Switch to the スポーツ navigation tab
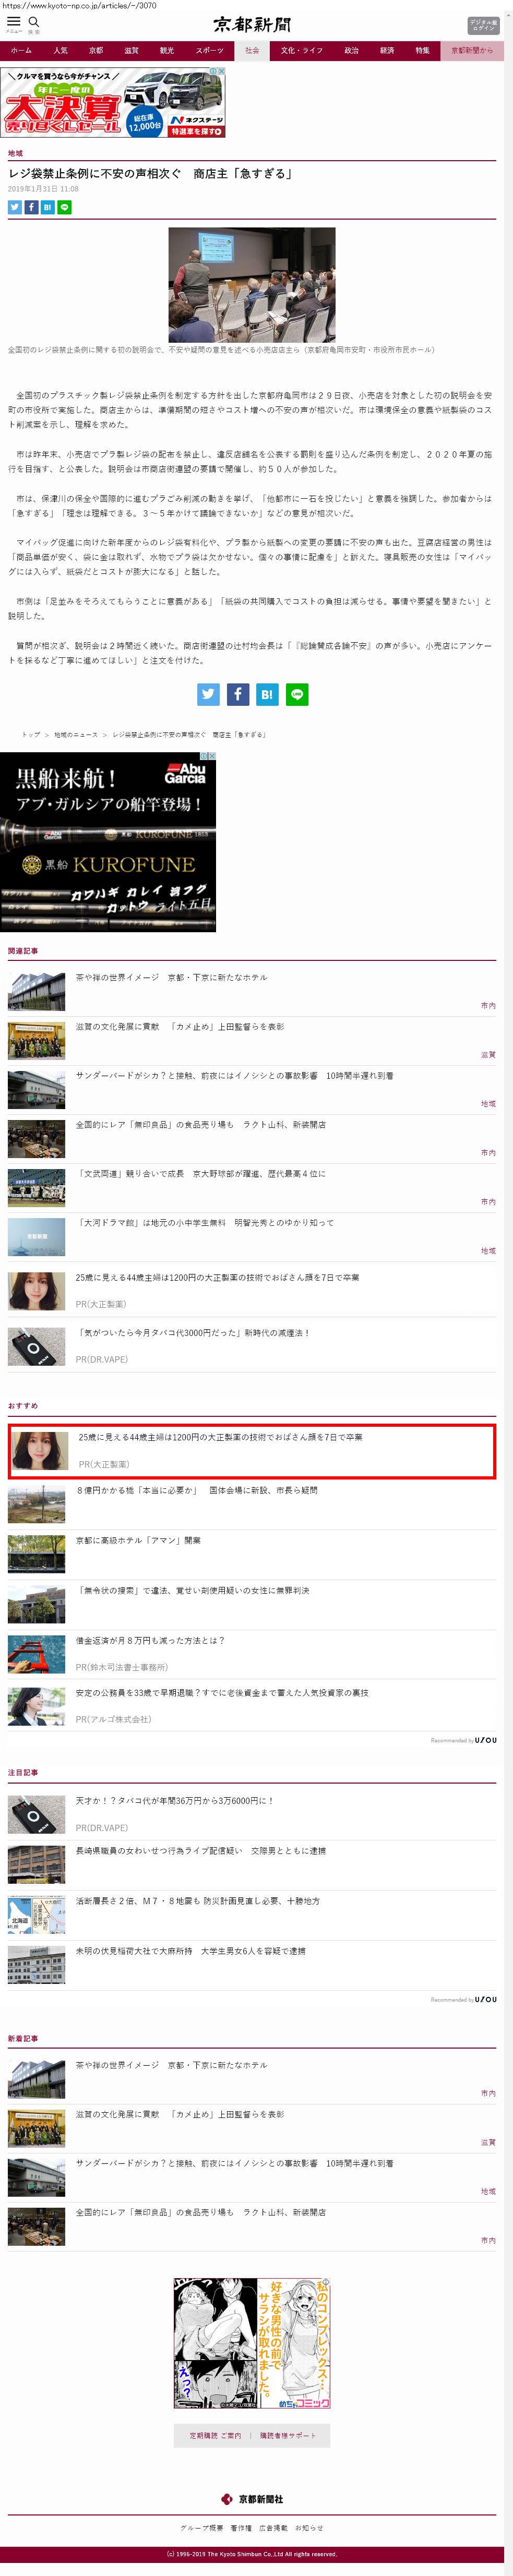513x2576 pixels. (x=210, y=50)
